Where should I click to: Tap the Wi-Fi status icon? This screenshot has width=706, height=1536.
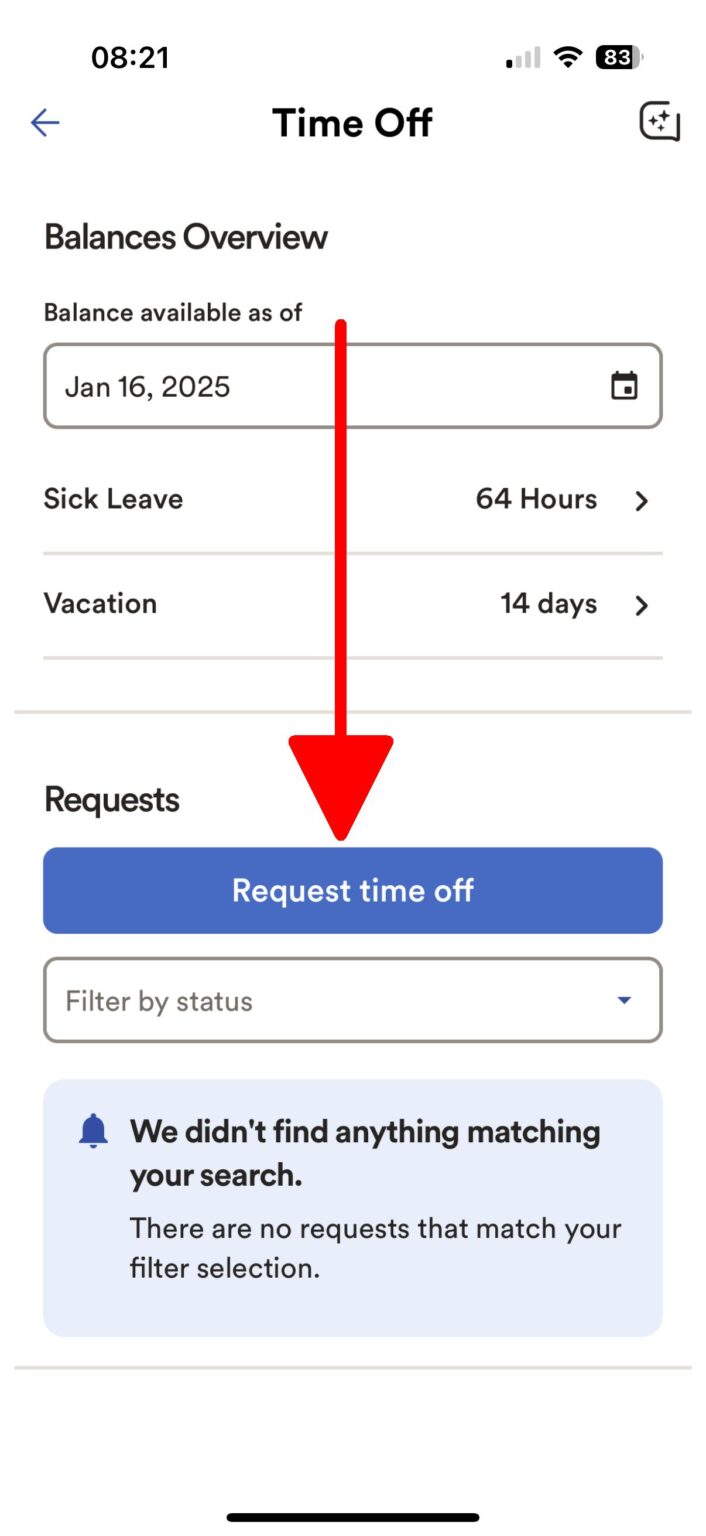pos(568,58)
